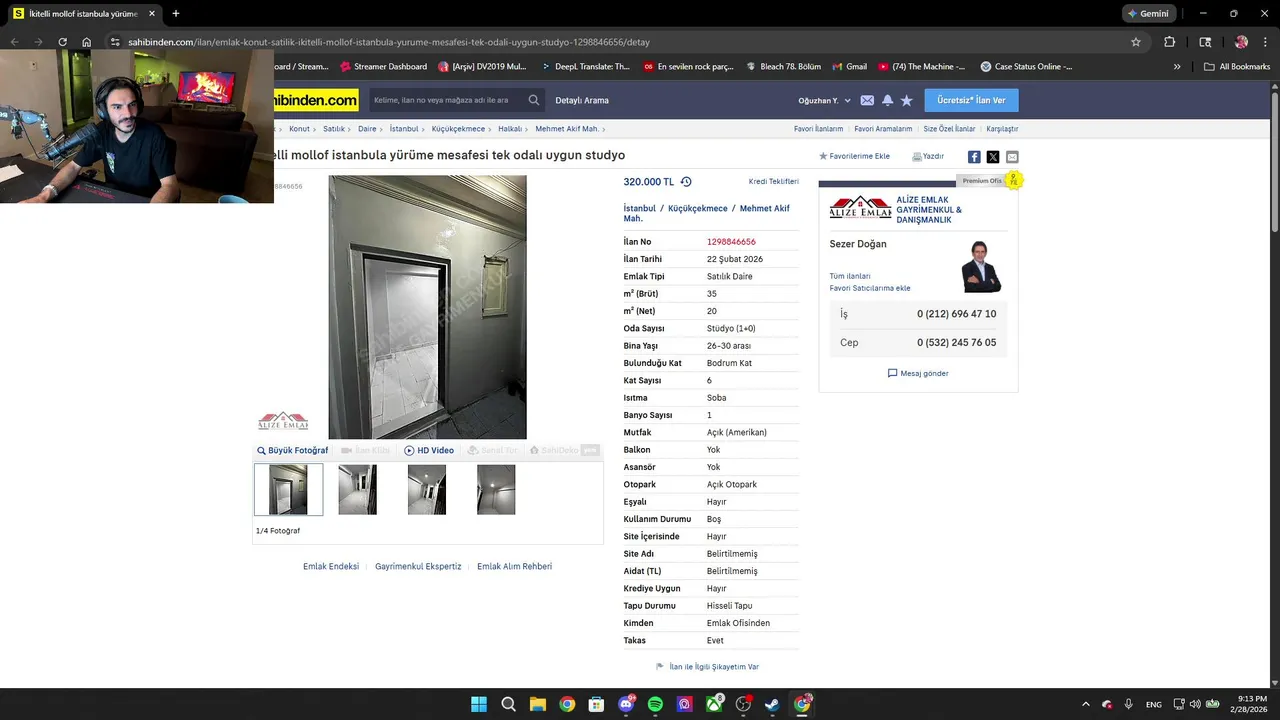Click Halkalı breadcrumb link
Viewport: 1280px width, 720px height.
point(510,129)
